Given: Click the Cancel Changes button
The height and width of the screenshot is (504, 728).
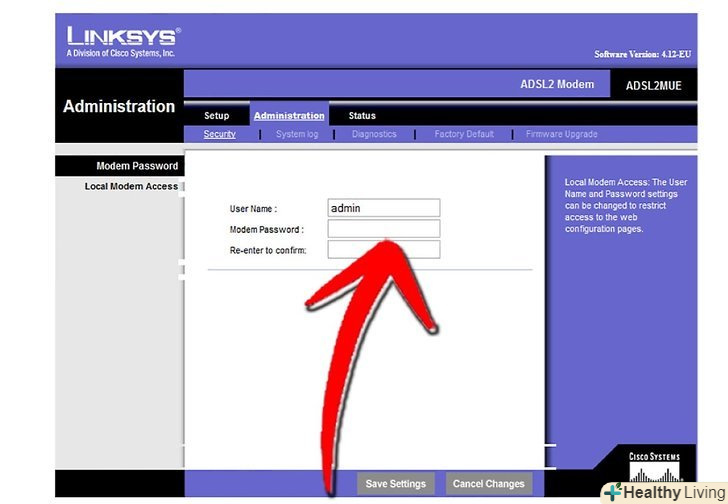Looking at the screenshot, I should (x=488, y=484).
